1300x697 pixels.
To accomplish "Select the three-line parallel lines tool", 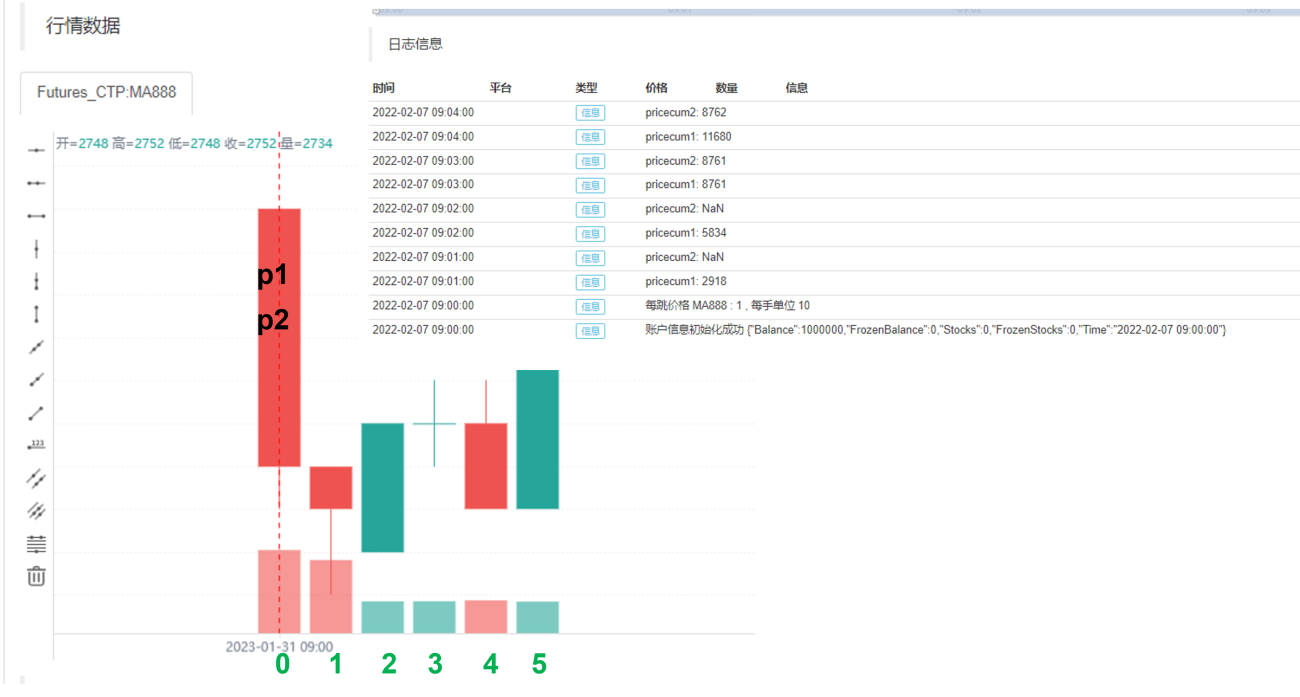I will click(x=36, y=510).
